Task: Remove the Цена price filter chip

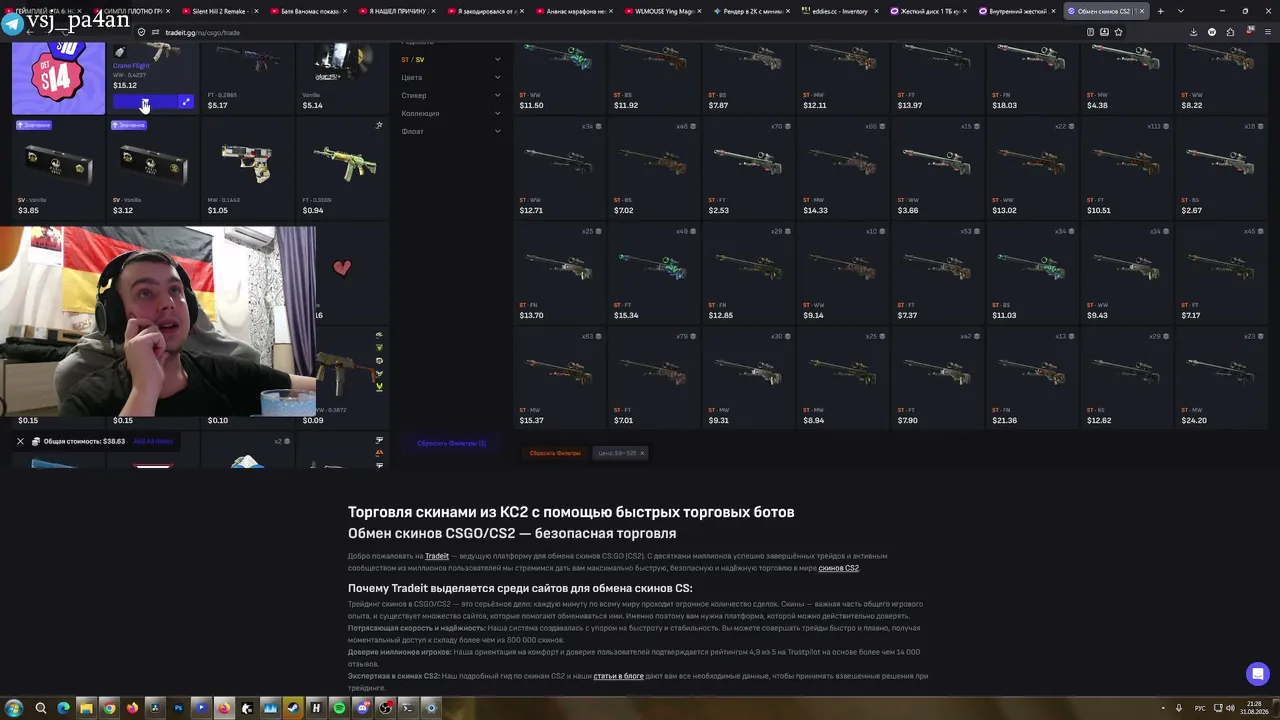Action: (642, 453)
